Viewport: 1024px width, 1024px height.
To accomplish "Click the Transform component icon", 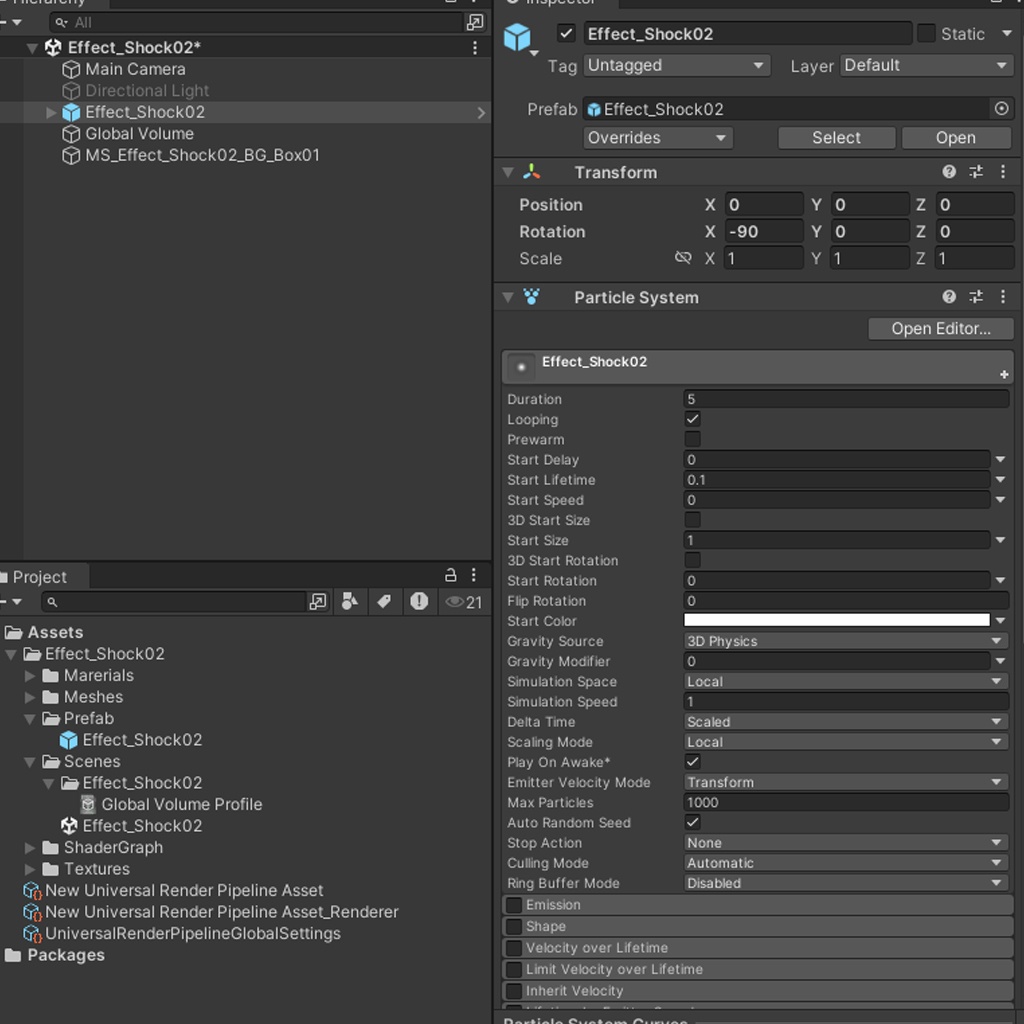I will tap(531, 172).
